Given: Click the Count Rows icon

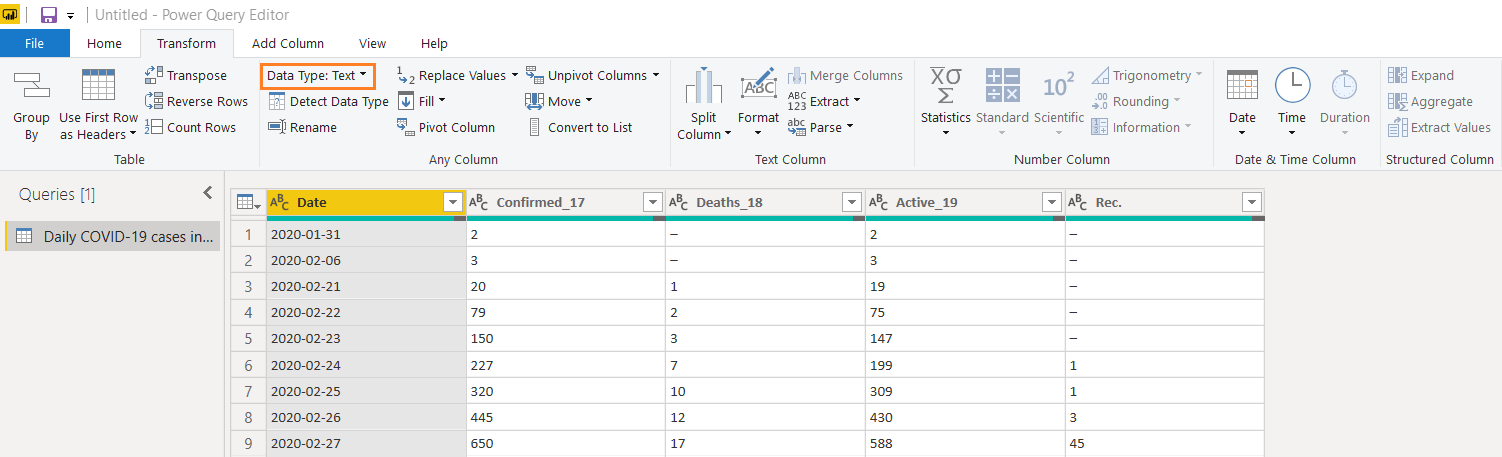Looking at the screenshot, I should pyautogui.click(x=154, y=127).
